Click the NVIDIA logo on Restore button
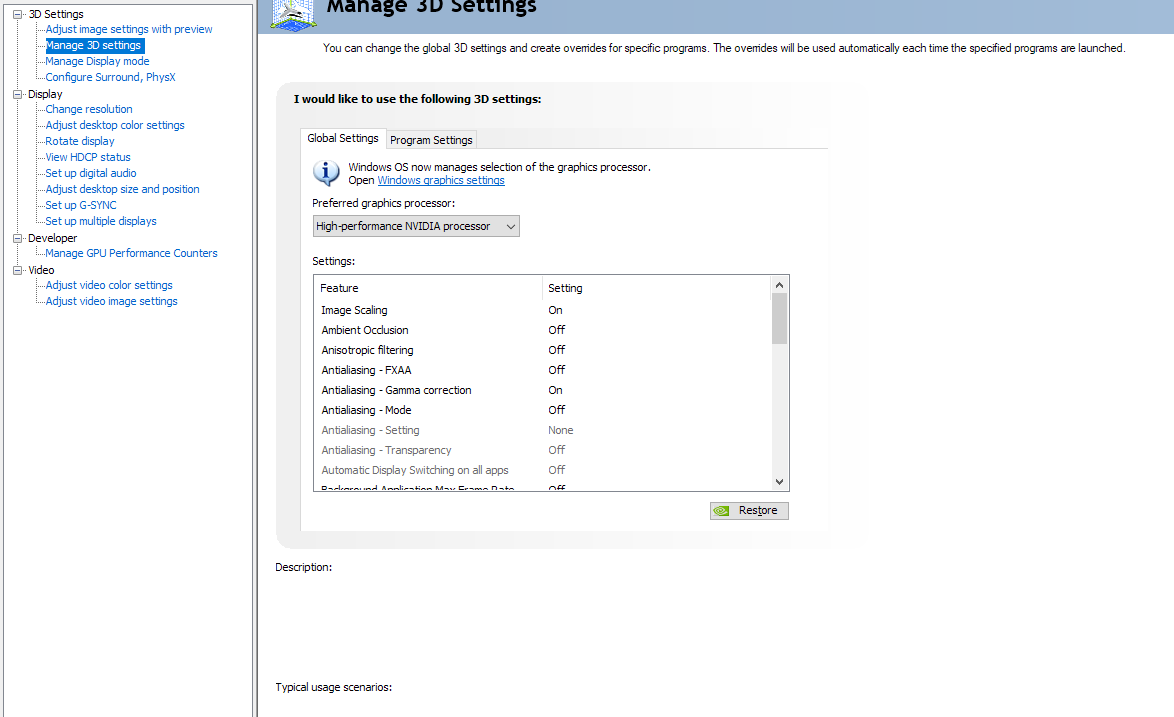 pyautogui.click(x=722, y=511)
